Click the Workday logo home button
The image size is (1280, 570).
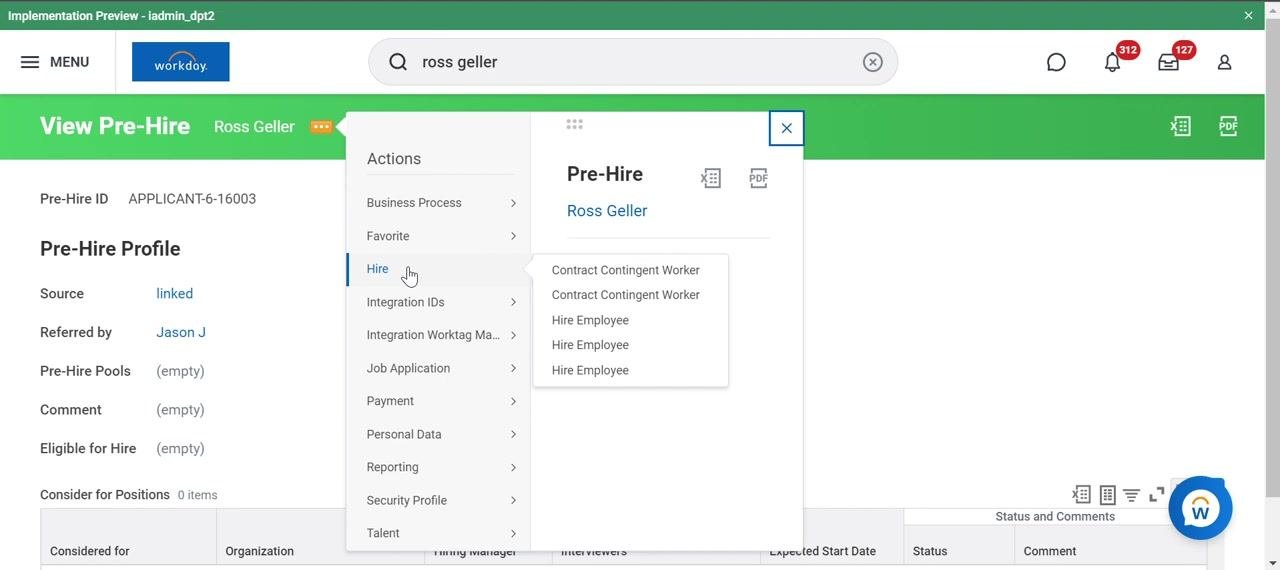(180, 62)
